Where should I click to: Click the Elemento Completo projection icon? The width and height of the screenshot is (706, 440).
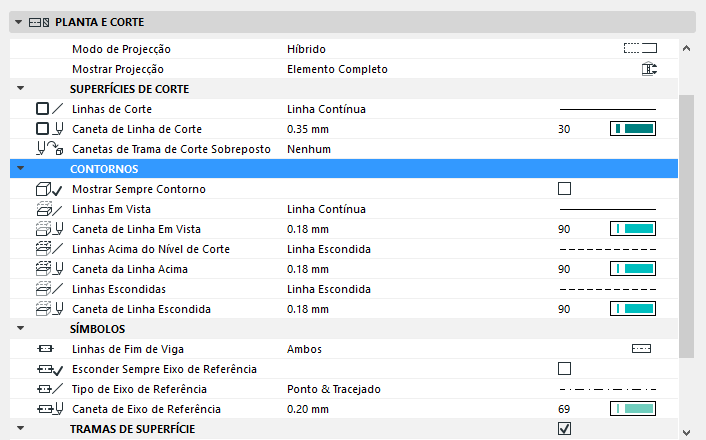649,69
